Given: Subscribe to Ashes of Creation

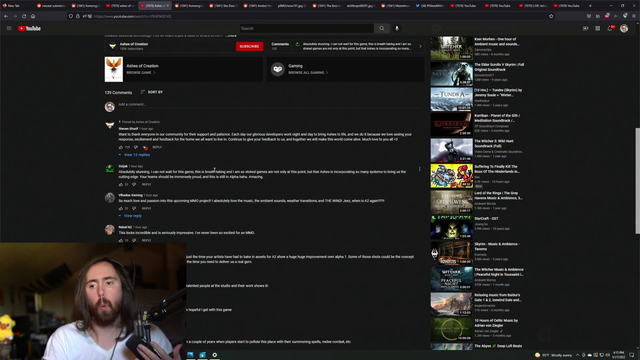Looking at the screenshot, I should click(x=249, y=47).
